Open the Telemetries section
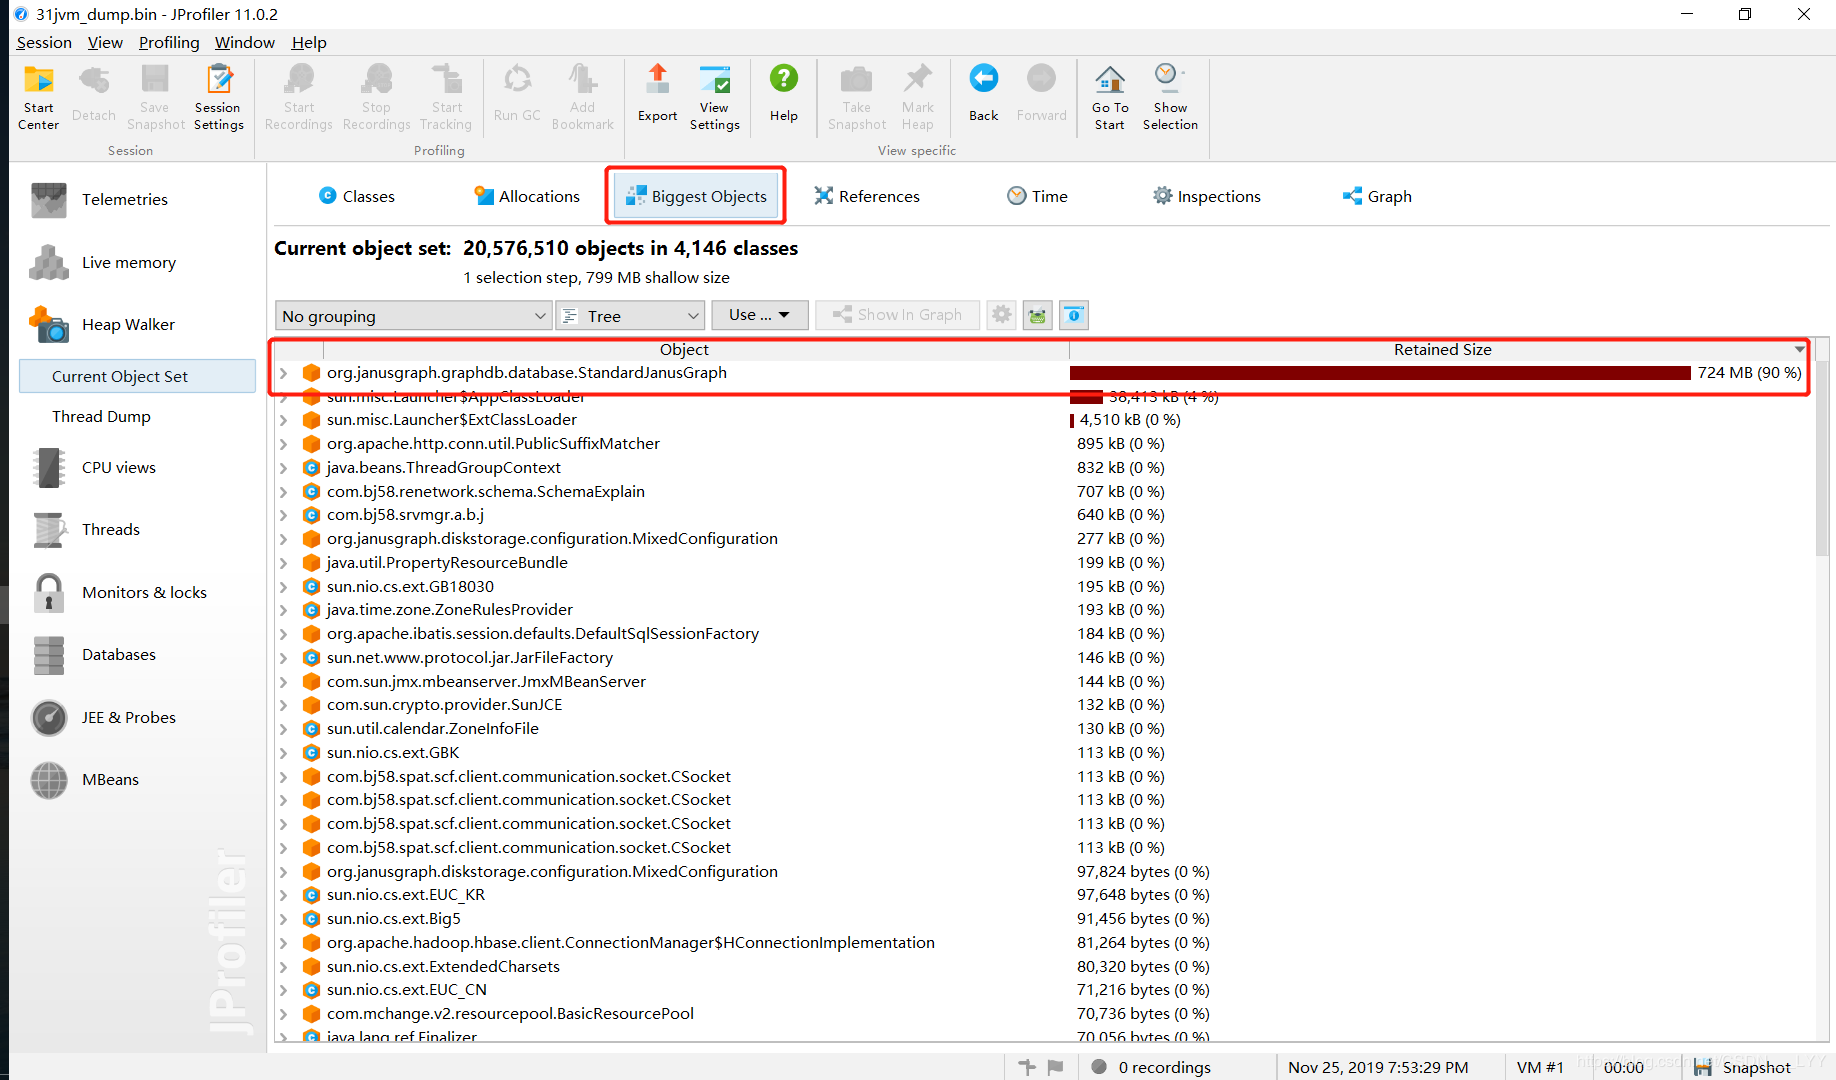Screen dimensions: 1836x1080 click(125, 200)
